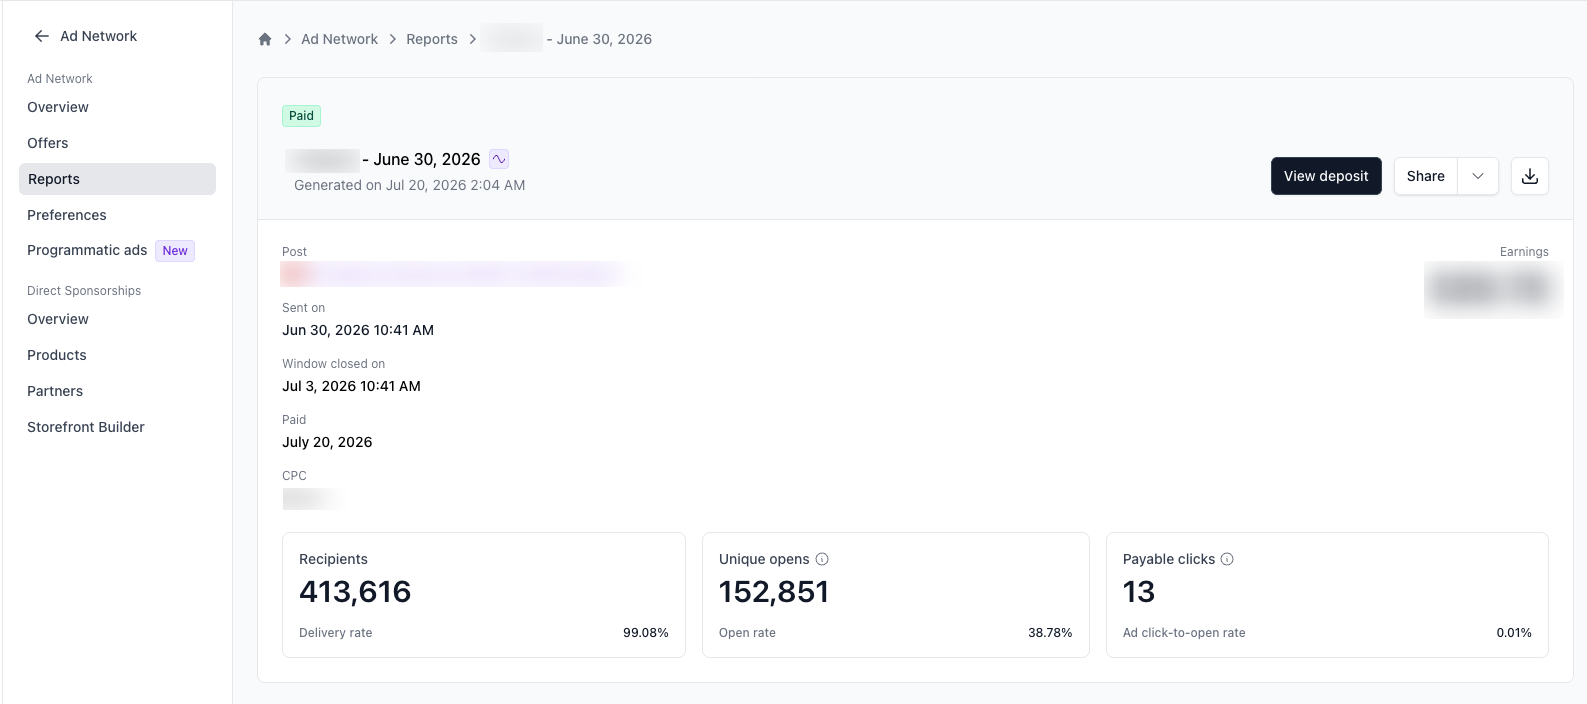Click Reports link in breadcrumb
Viewport: 1587px width, 704px height.
(432, 39)
